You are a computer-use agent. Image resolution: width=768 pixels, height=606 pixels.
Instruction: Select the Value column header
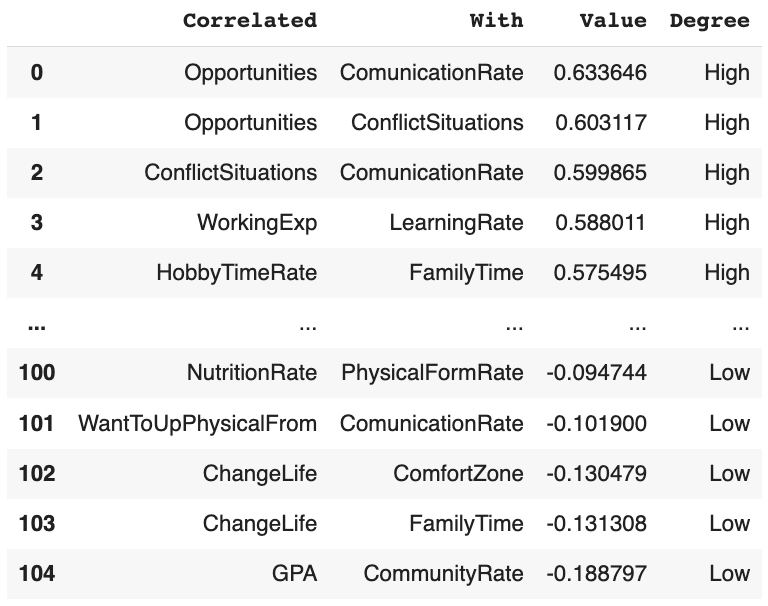pos(613,21)
